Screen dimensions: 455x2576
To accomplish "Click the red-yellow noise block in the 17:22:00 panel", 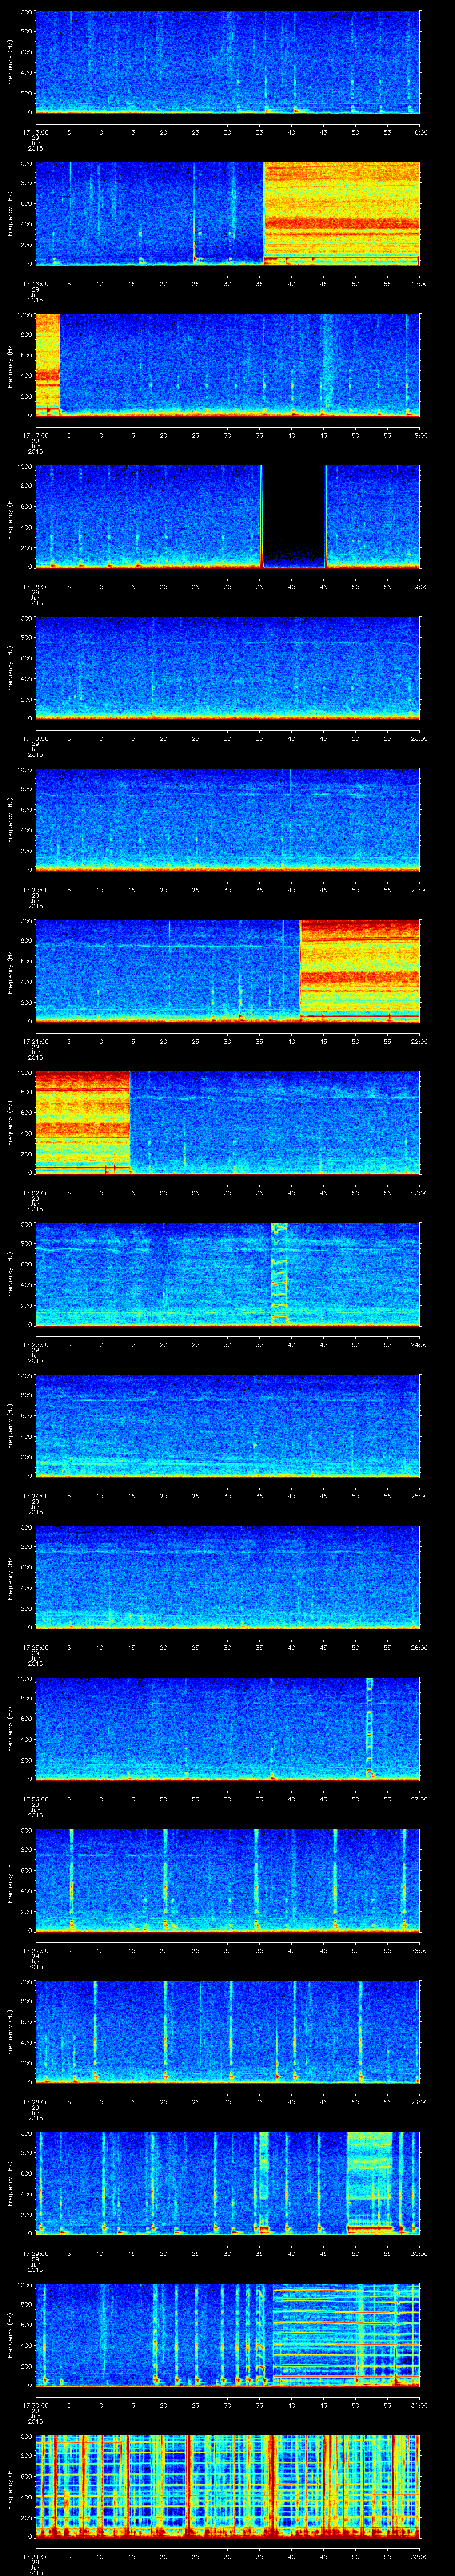I will click(83, 1122).
